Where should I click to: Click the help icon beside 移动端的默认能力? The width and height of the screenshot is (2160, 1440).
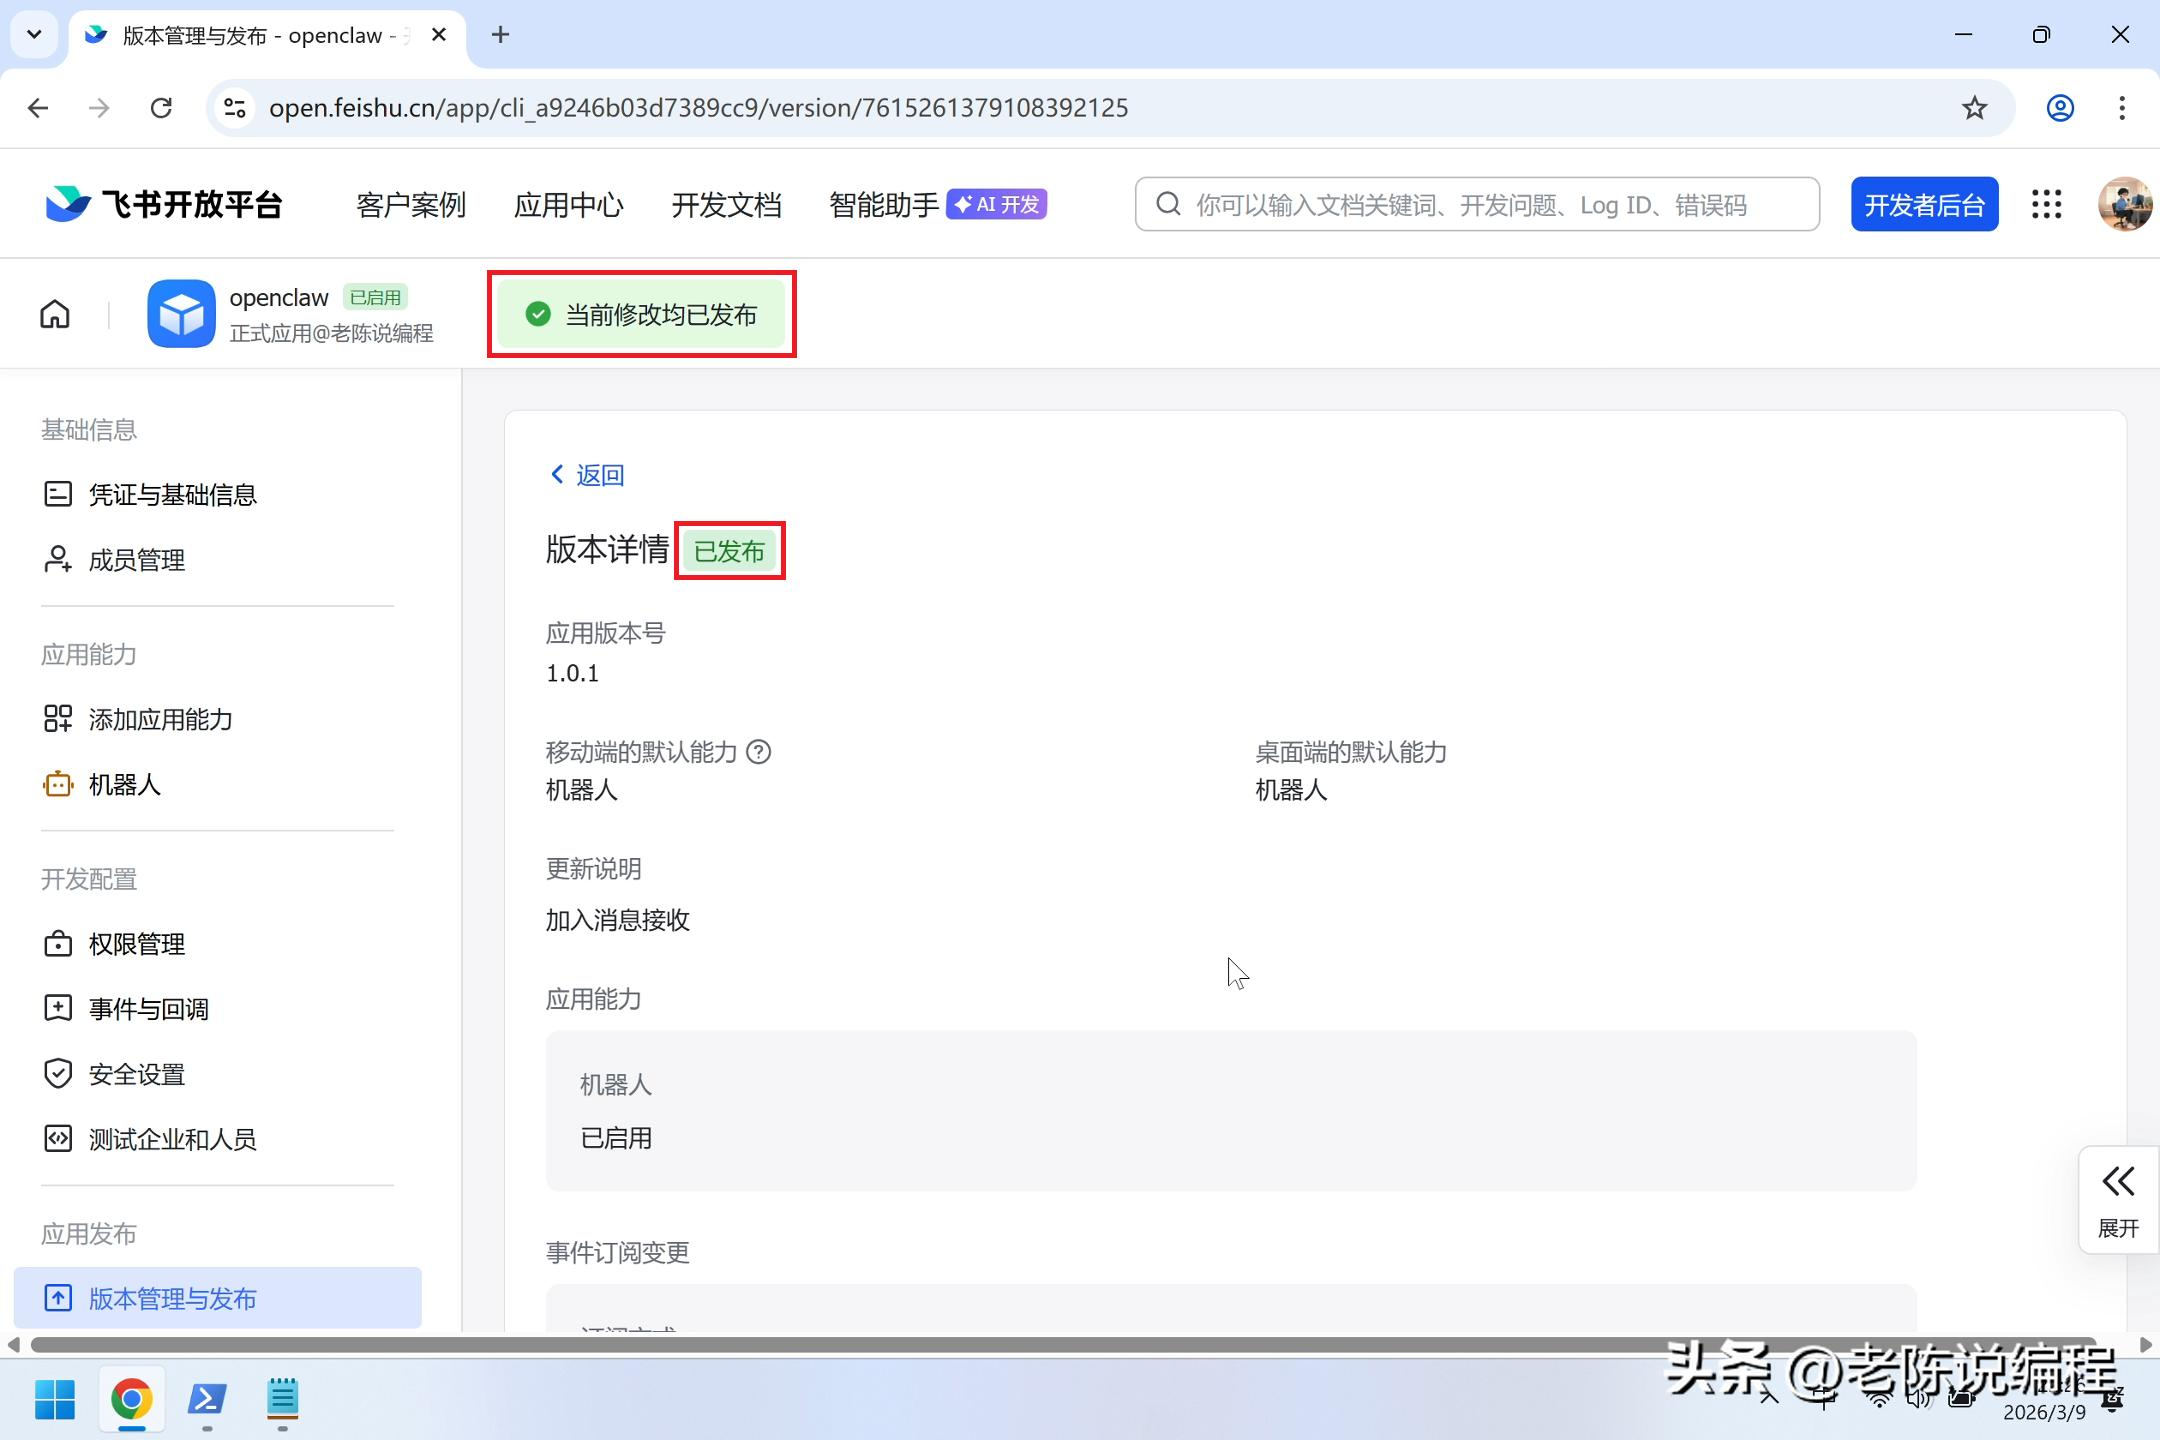click(x=759, y=752)
